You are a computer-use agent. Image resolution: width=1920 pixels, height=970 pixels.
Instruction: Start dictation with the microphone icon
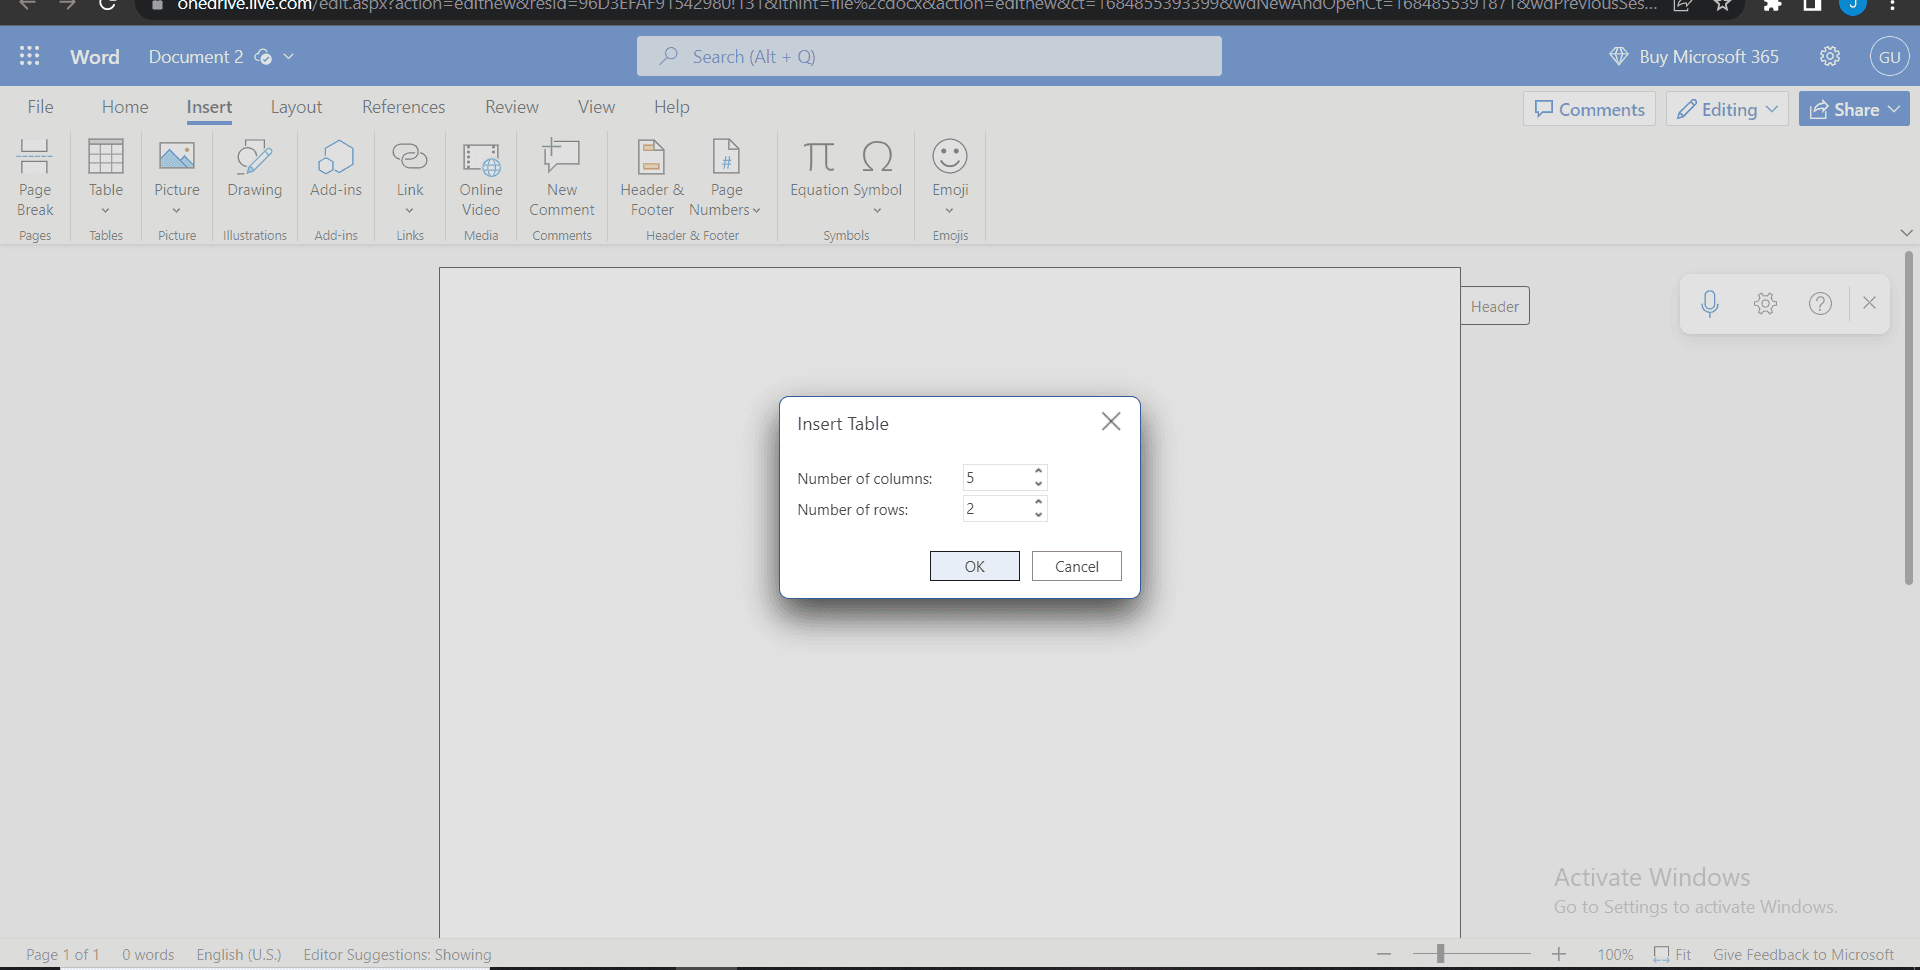[x=1709, y=304]
